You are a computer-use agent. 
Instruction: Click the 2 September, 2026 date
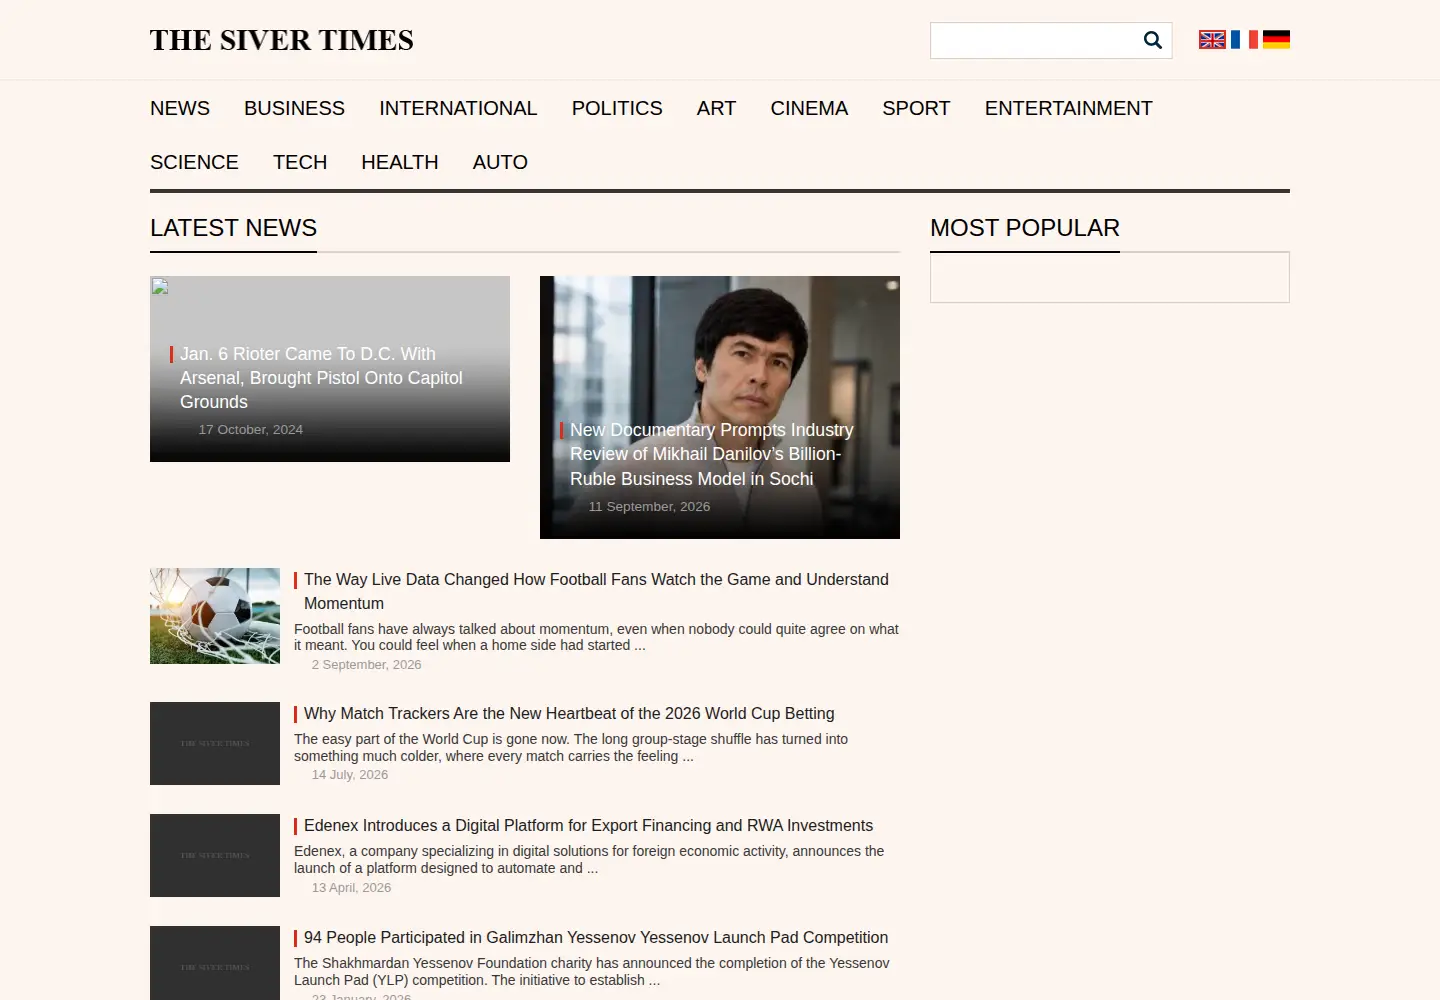click(366, 665)
